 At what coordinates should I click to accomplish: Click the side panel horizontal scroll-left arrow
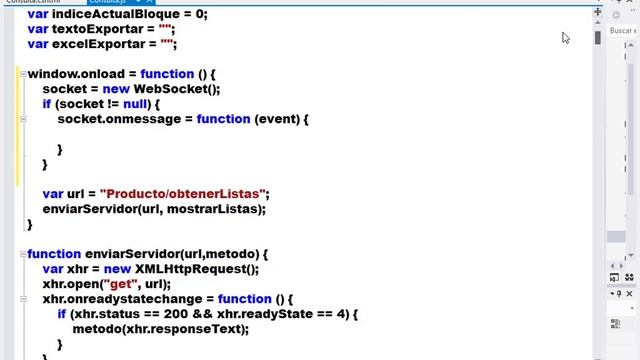612,266
